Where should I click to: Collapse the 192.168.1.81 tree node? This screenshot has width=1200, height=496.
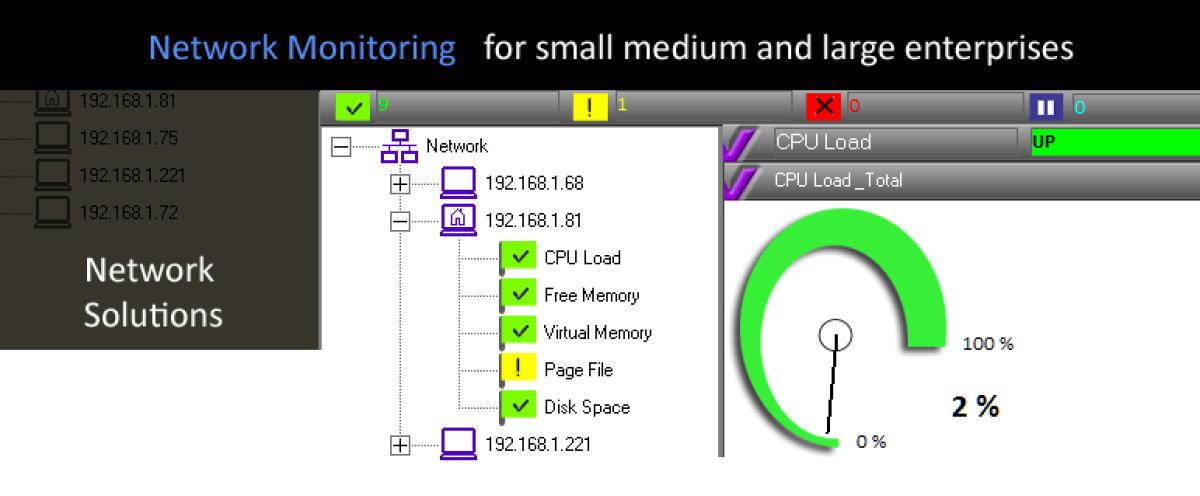pyautogui.click(x=400, y=221)
